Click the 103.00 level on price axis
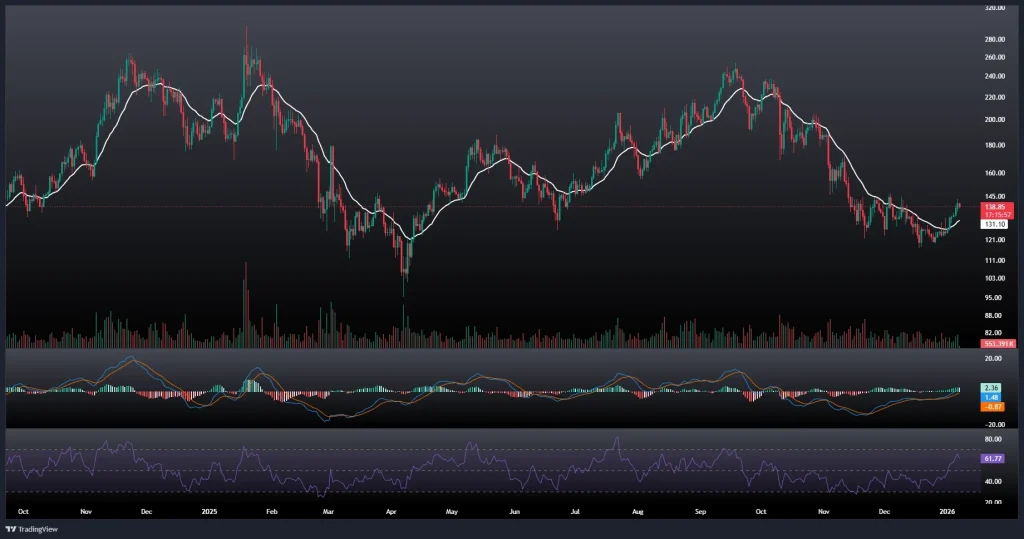1024x539 pixels. coord(995,278)
